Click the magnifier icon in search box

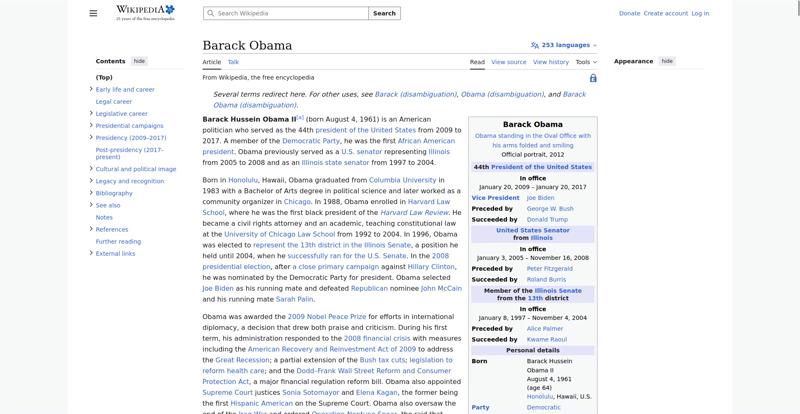coord(210,14)
